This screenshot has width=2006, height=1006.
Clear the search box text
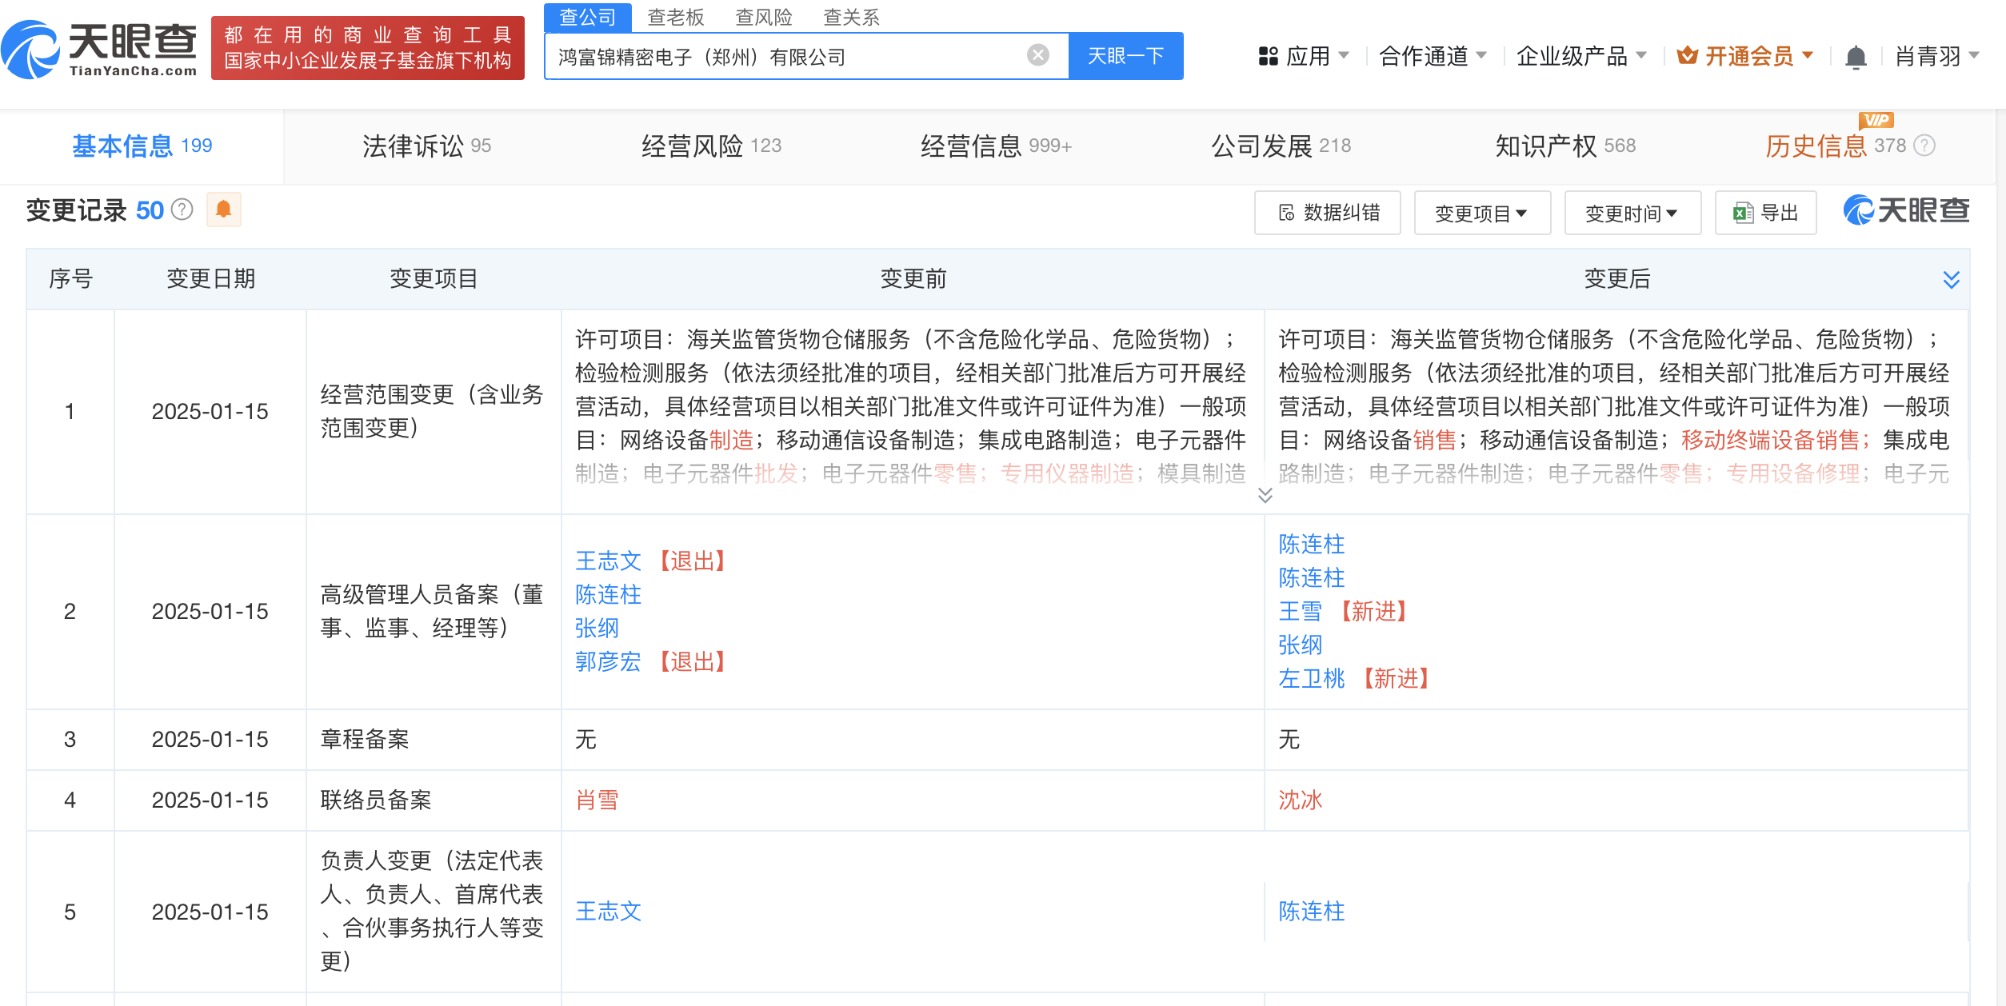(1038, 55)
